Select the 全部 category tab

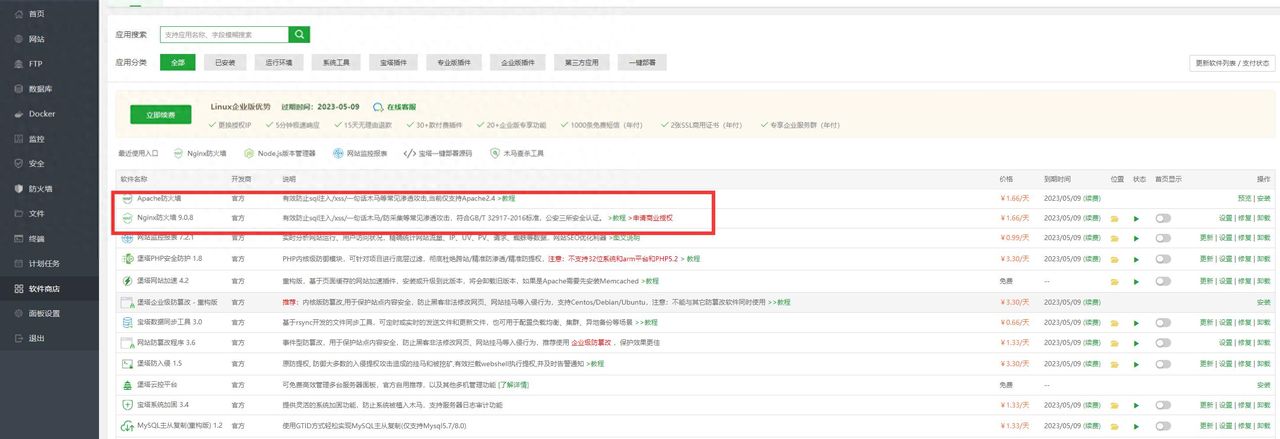tap(177, 62)
